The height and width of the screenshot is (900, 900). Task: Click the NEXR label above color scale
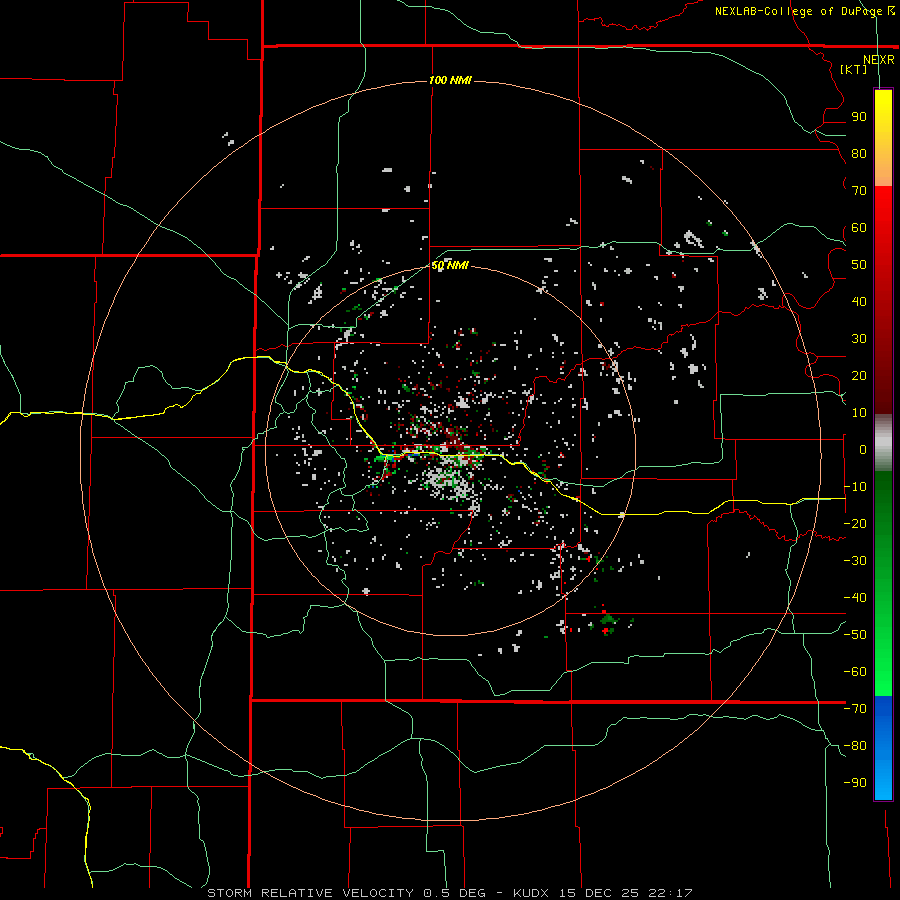pyautogui.click(x=879, y=60)
